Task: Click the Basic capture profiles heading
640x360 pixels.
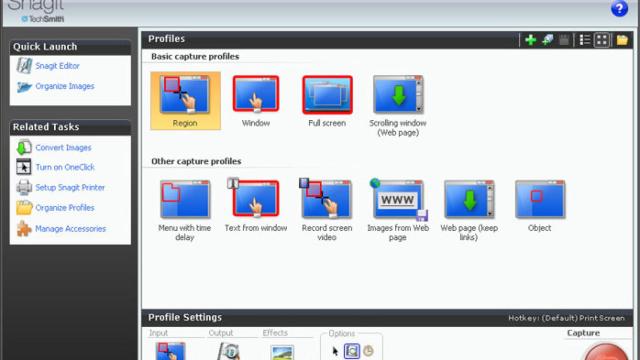Action: point(195,56)
